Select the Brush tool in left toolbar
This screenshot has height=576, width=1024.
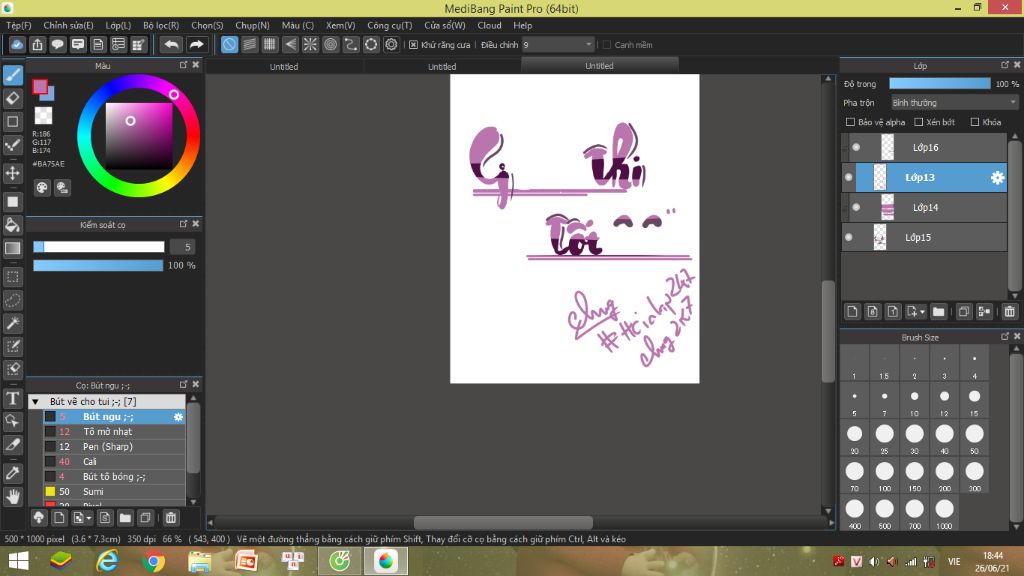click(12, 75)
